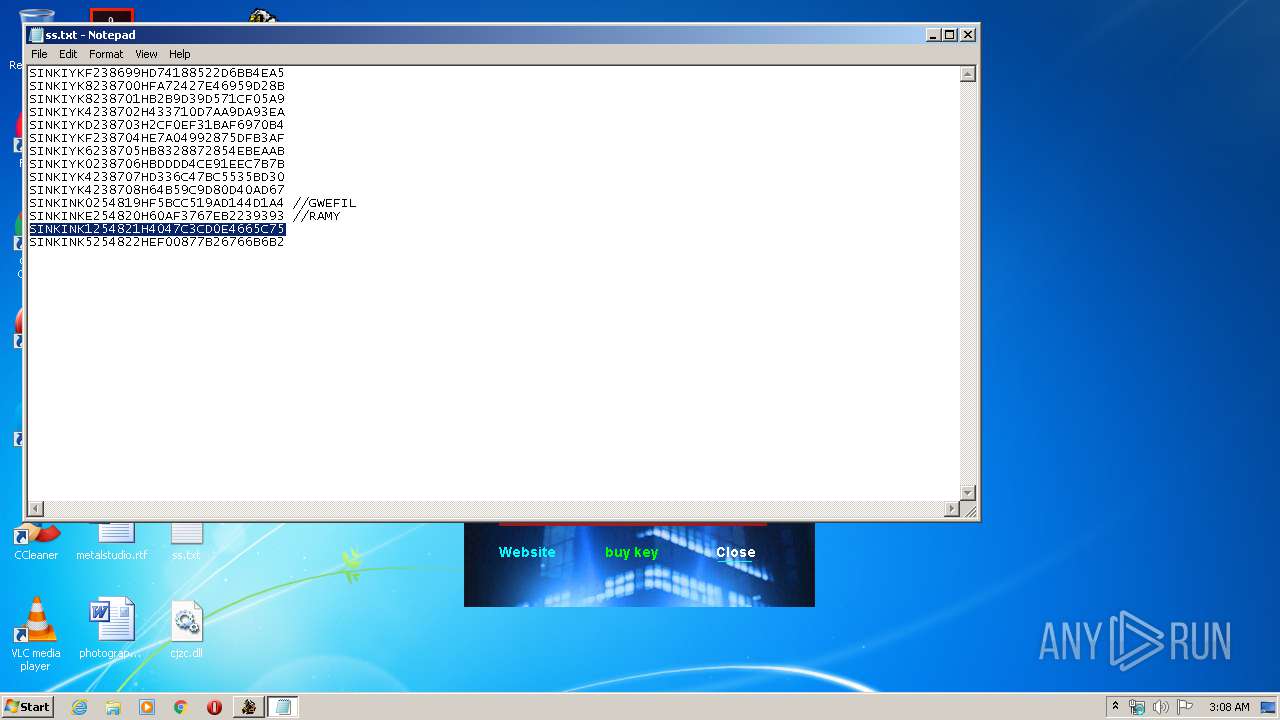Image resolution: width=1280 pixels, height=720 pixels.
Task: Click line SINKIYKF238699HD74188522D6BB4EA5
Action: tap(157, 73)
